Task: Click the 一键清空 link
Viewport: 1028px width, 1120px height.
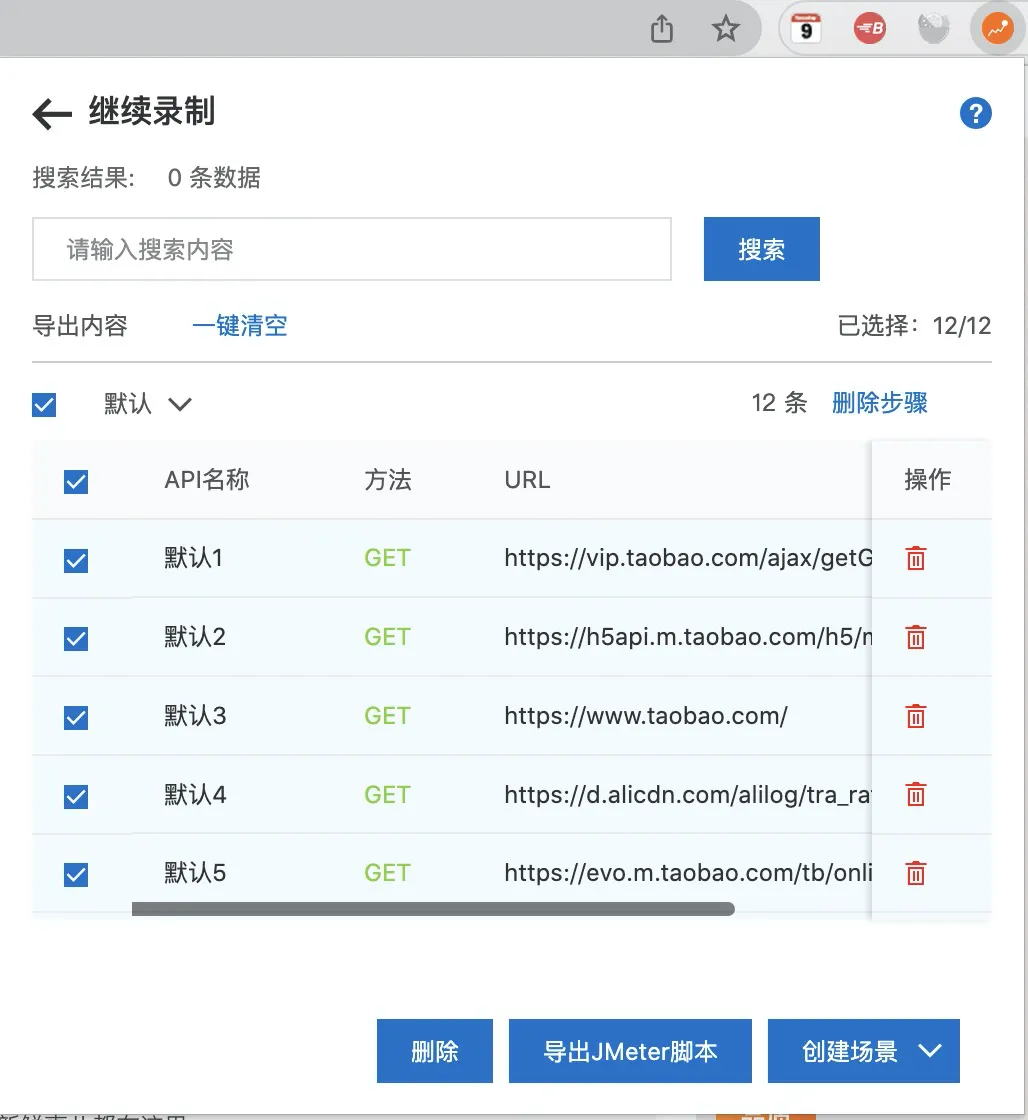Action: (x=240, y=326)
